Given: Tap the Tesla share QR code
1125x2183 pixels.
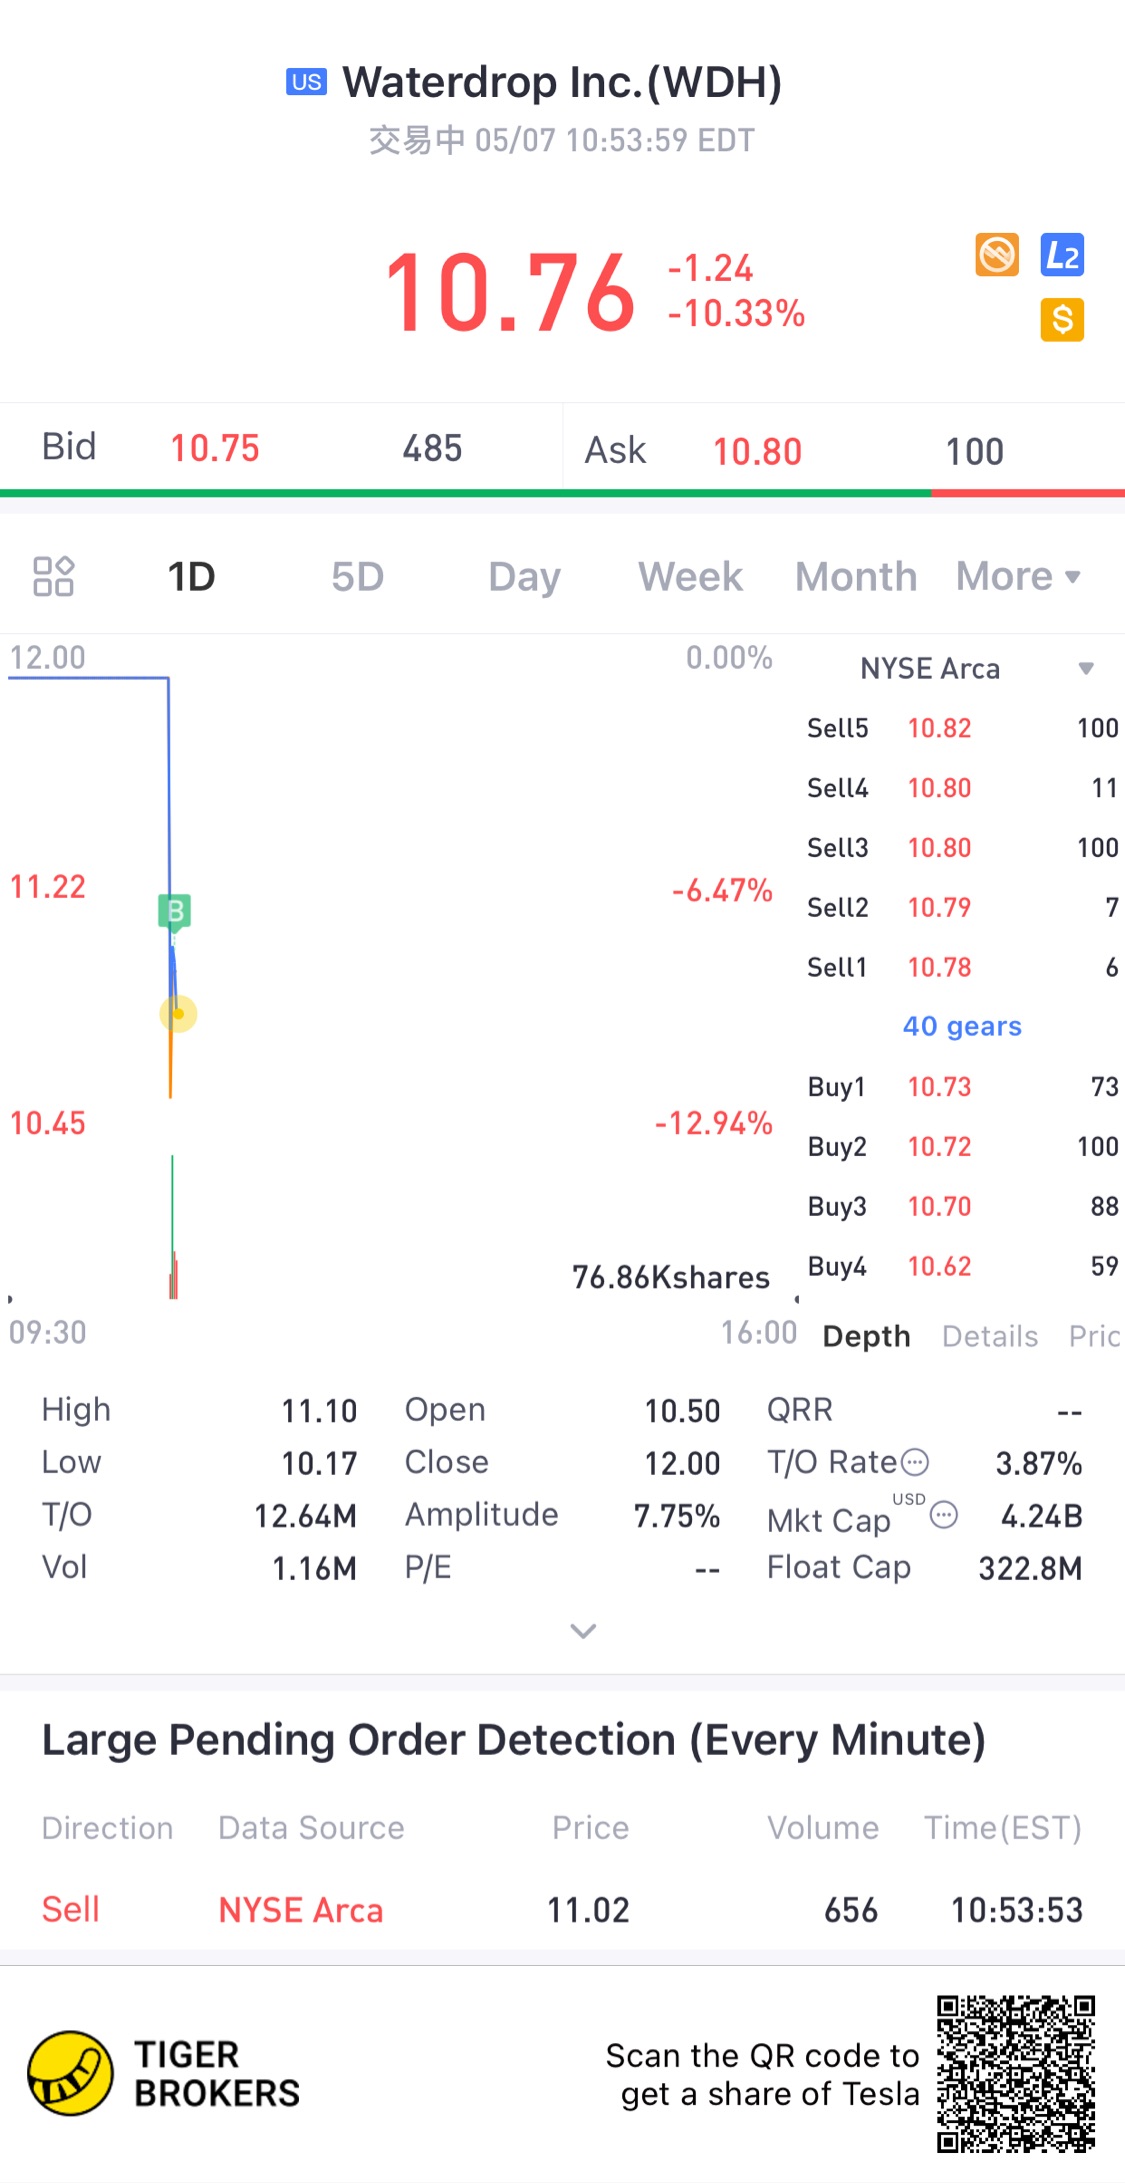Looking at the screenshot, I should (1016, 2073).
